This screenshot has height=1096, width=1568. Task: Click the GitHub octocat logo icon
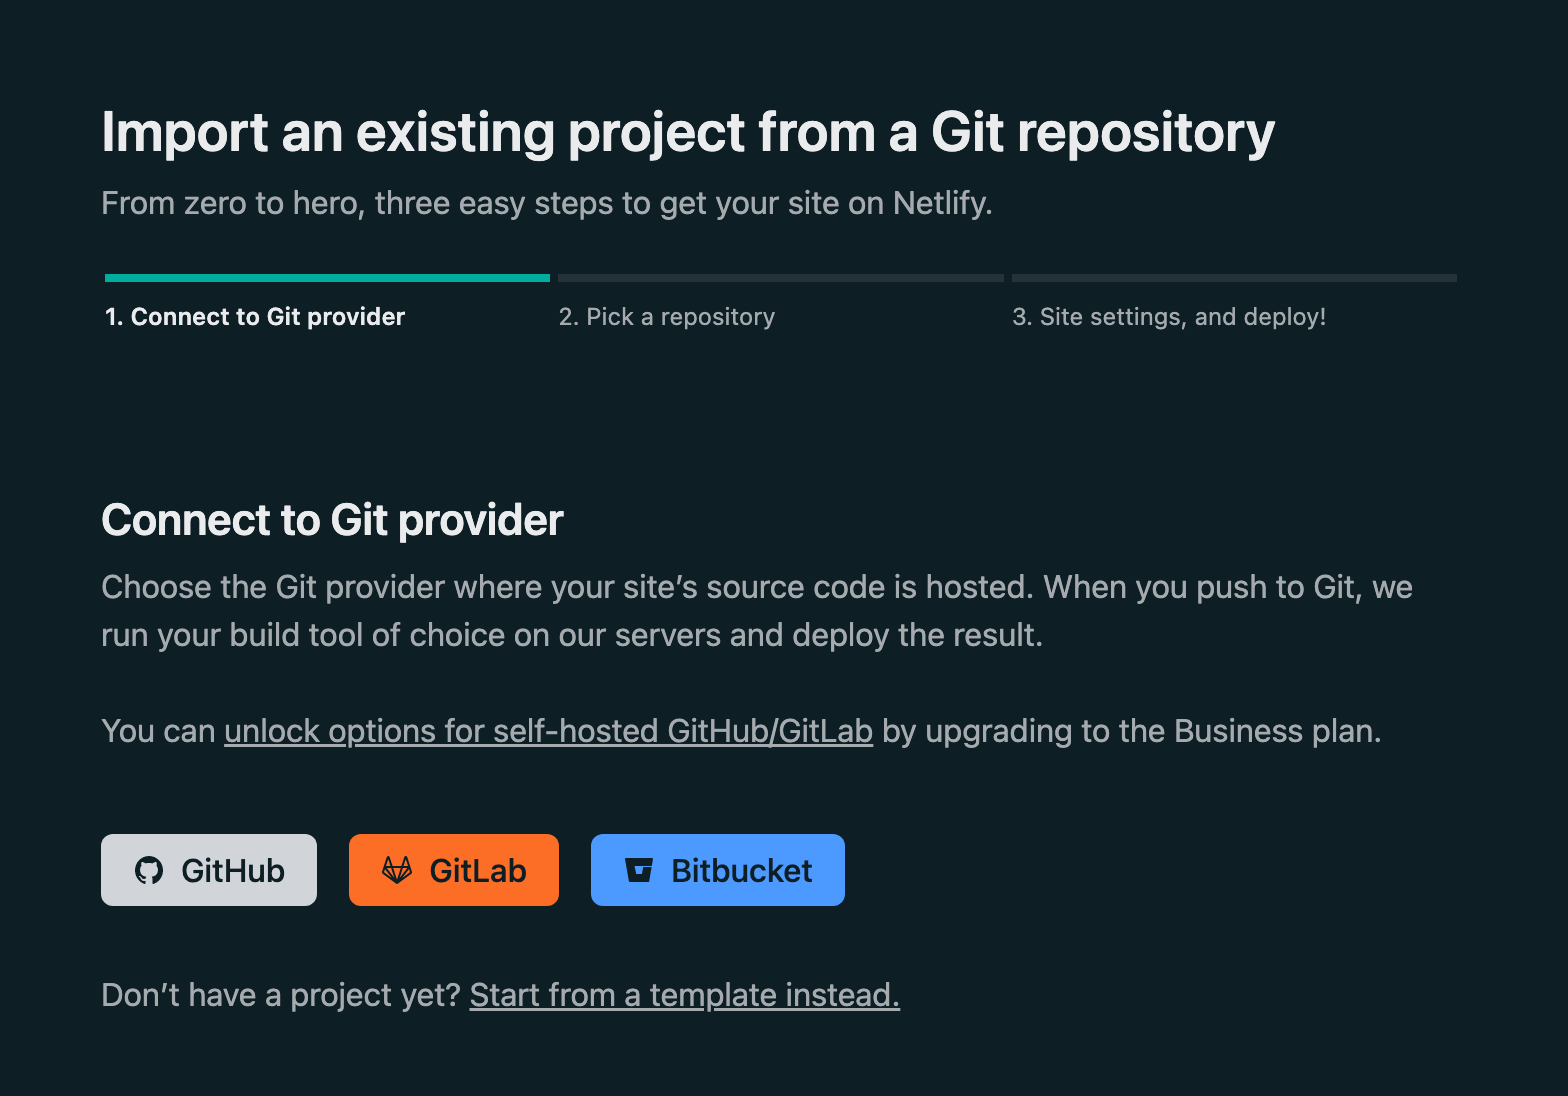[x=149, y=870]
